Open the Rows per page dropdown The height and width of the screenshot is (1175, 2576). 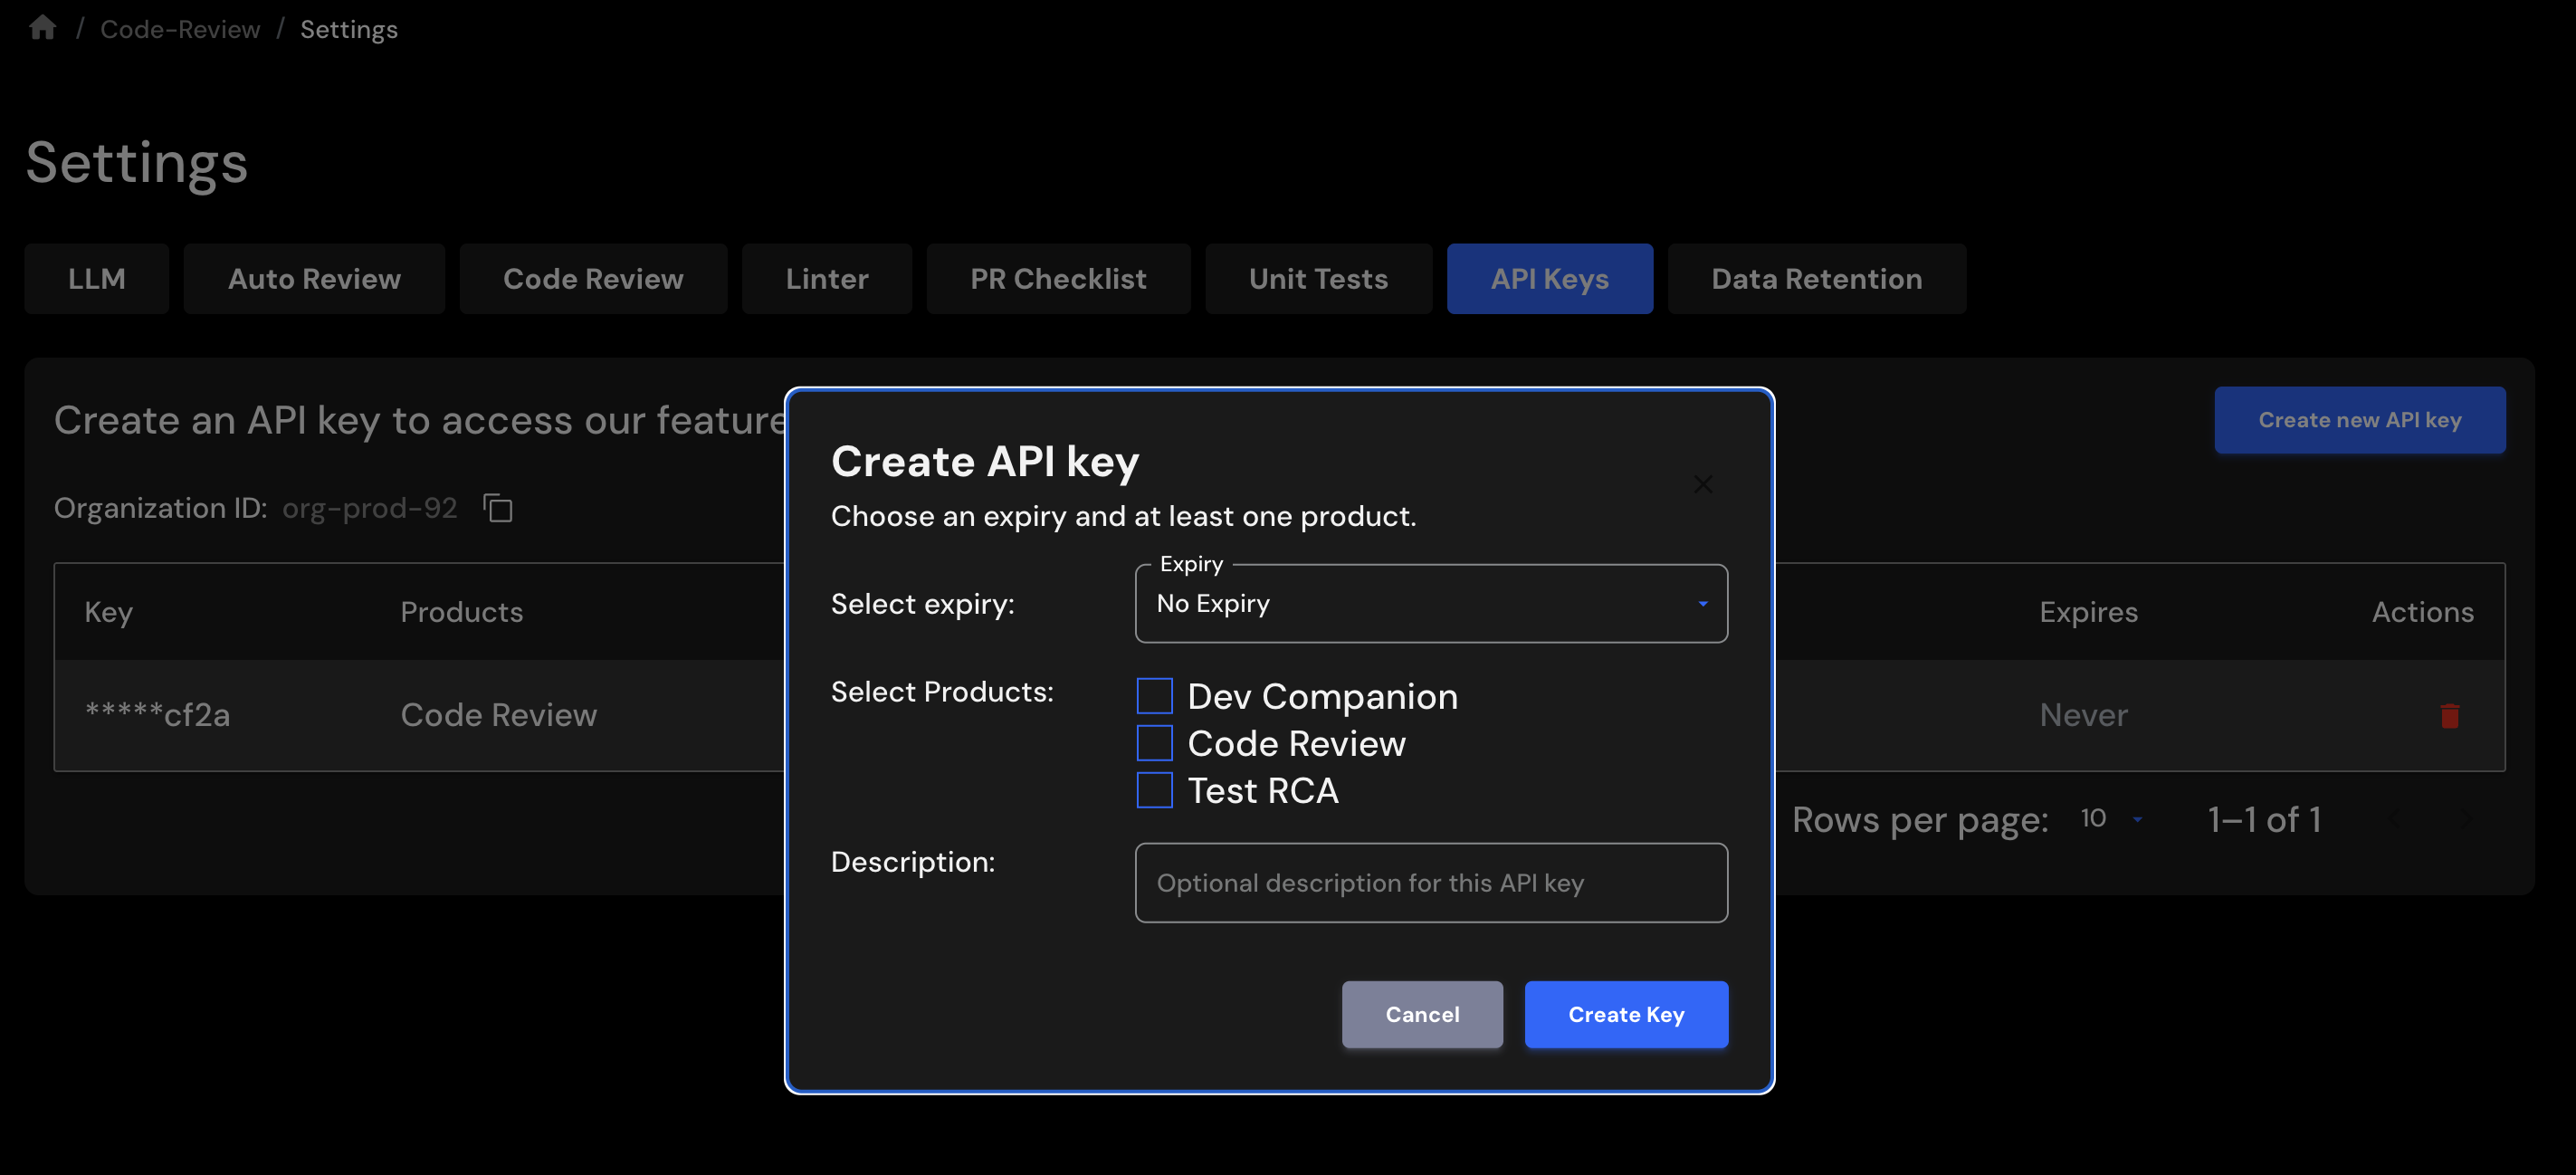pyautogui.click(x=2111, y=819)
